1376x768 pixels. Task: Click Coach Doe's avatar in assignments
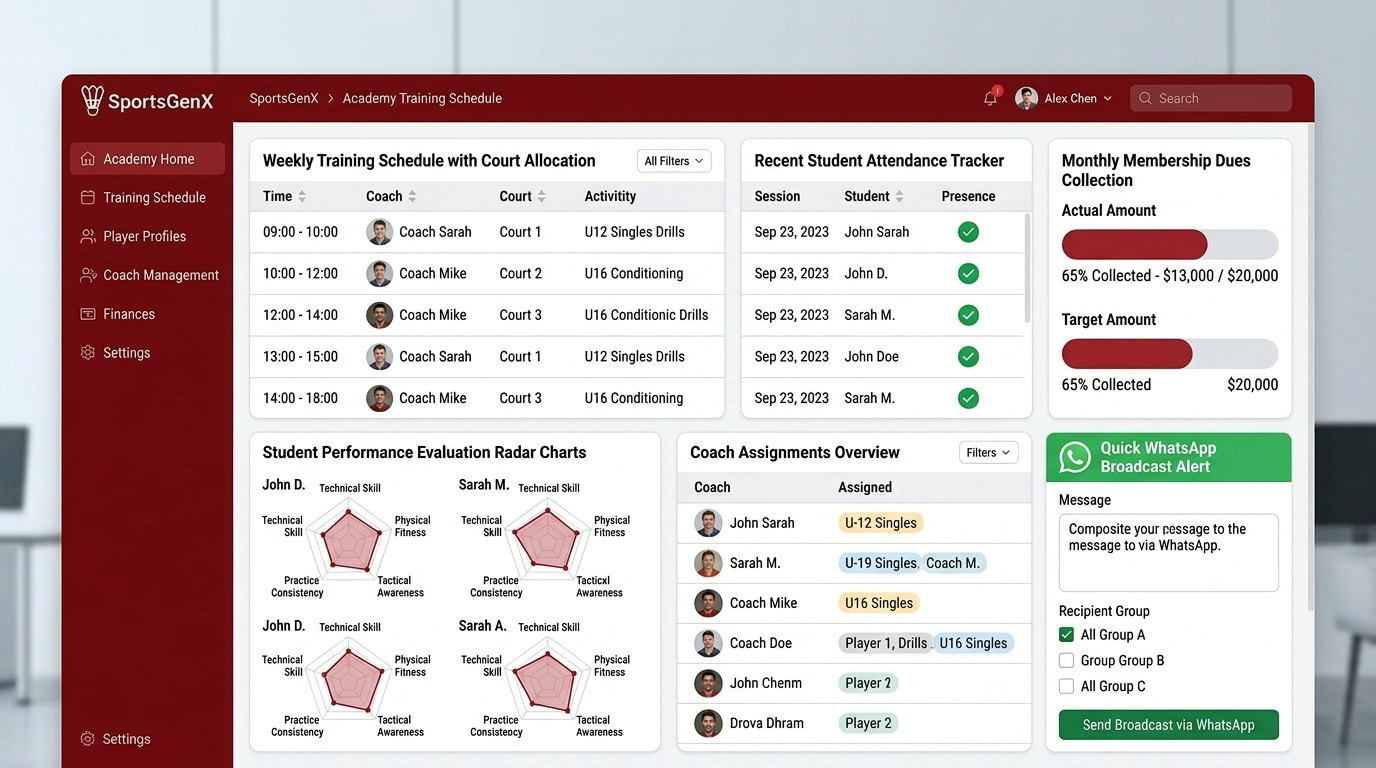pyautogui.click(x=708, y=643)
